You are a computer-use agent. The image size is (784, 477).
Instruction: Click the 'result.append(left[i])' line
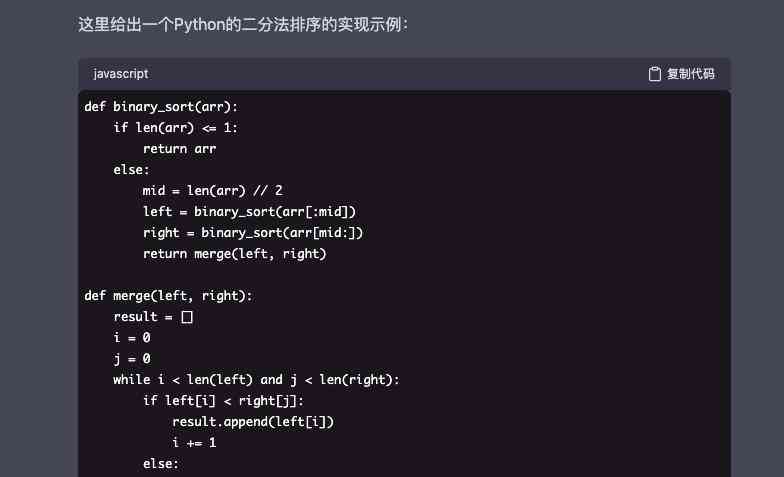point(253,422)
